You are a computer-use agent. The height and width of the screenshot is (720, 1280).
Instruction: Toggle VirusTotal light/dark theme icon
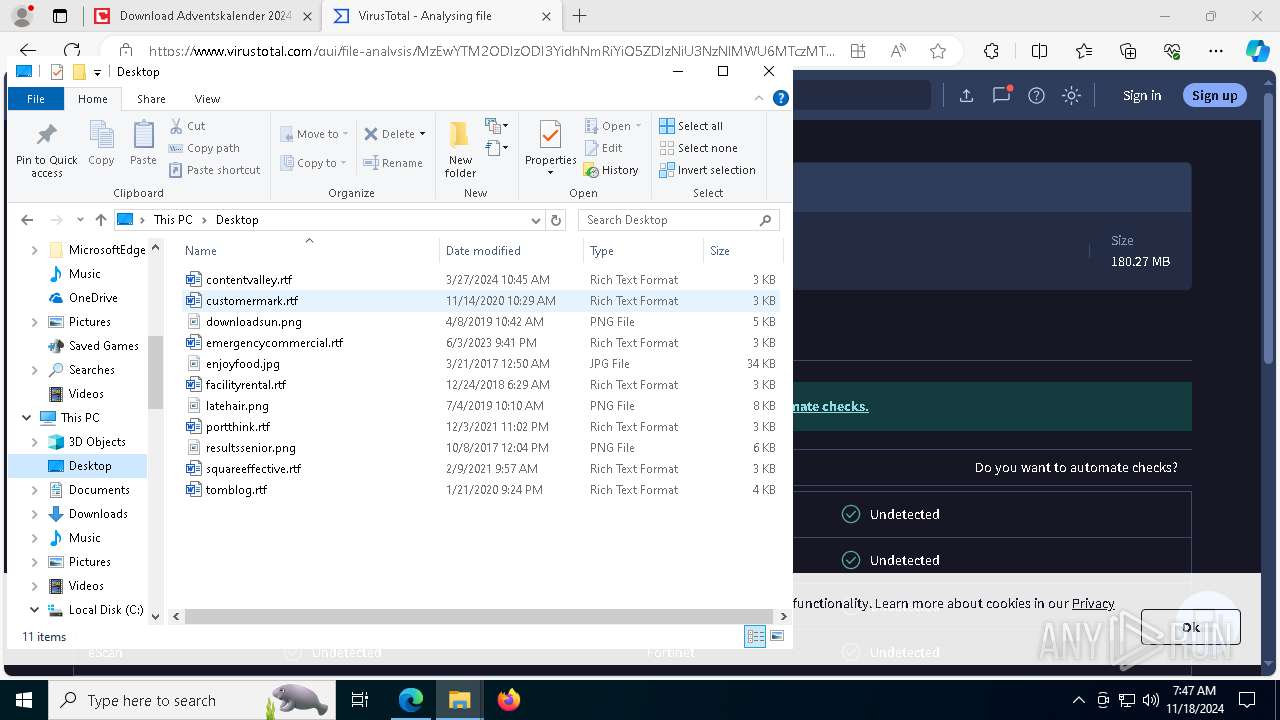click(x=1071, y=96)
